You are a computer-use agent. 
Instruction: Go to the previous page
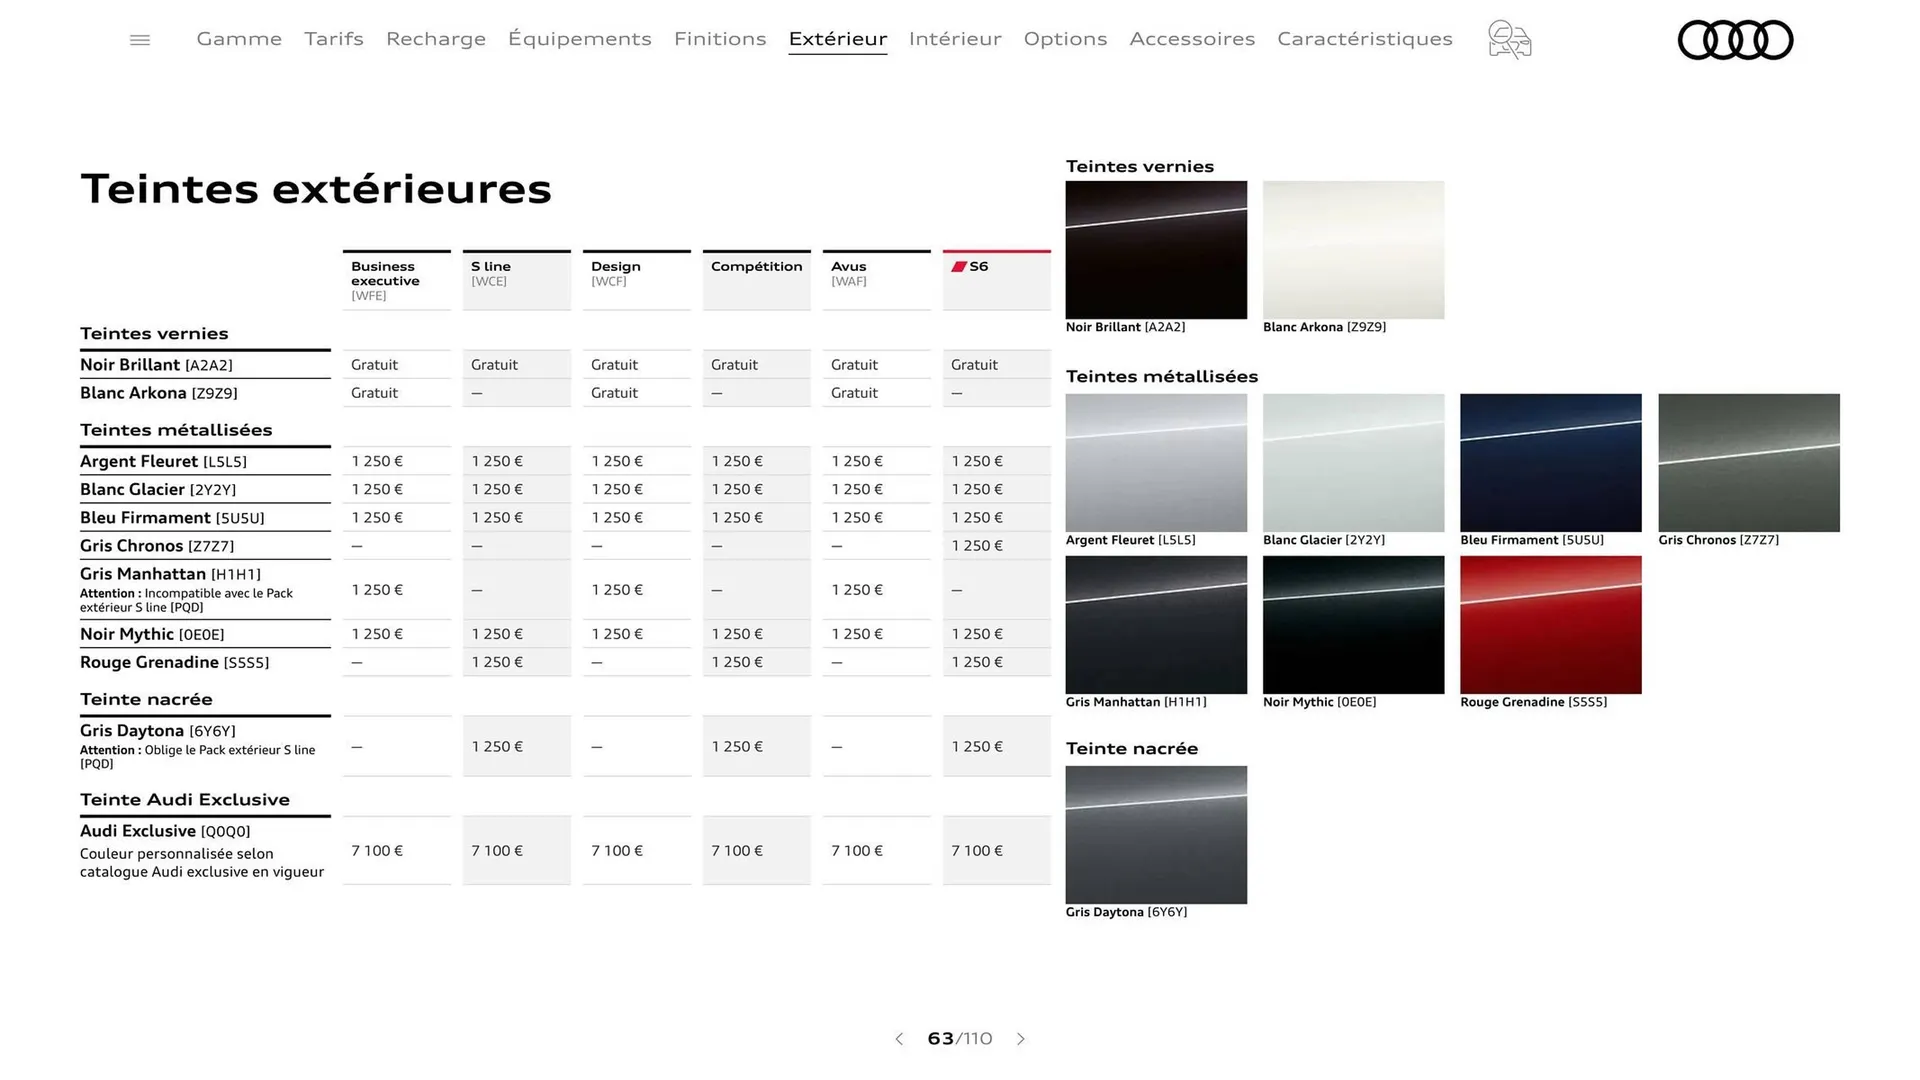point(898,1039)
